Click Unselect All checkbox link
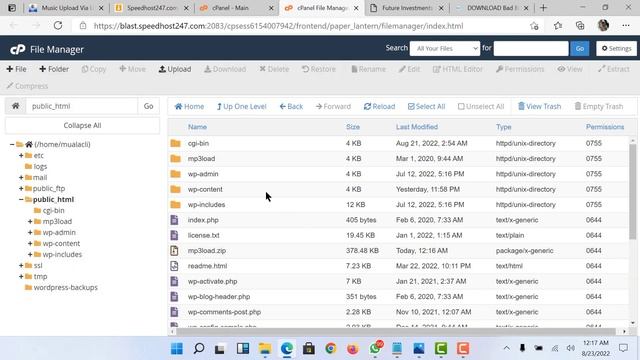This screenshot has height=360, width=640. pyautogui.click(x=481, y=107)
